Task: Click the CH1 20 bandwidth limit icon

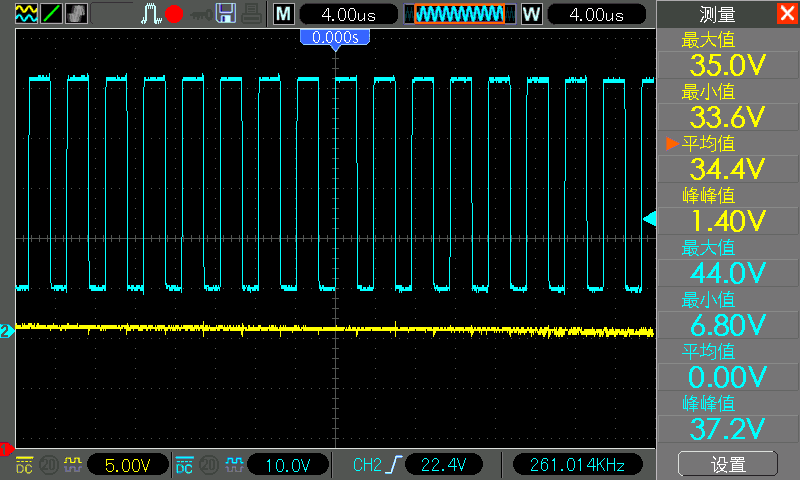Action: pos(49,465)
